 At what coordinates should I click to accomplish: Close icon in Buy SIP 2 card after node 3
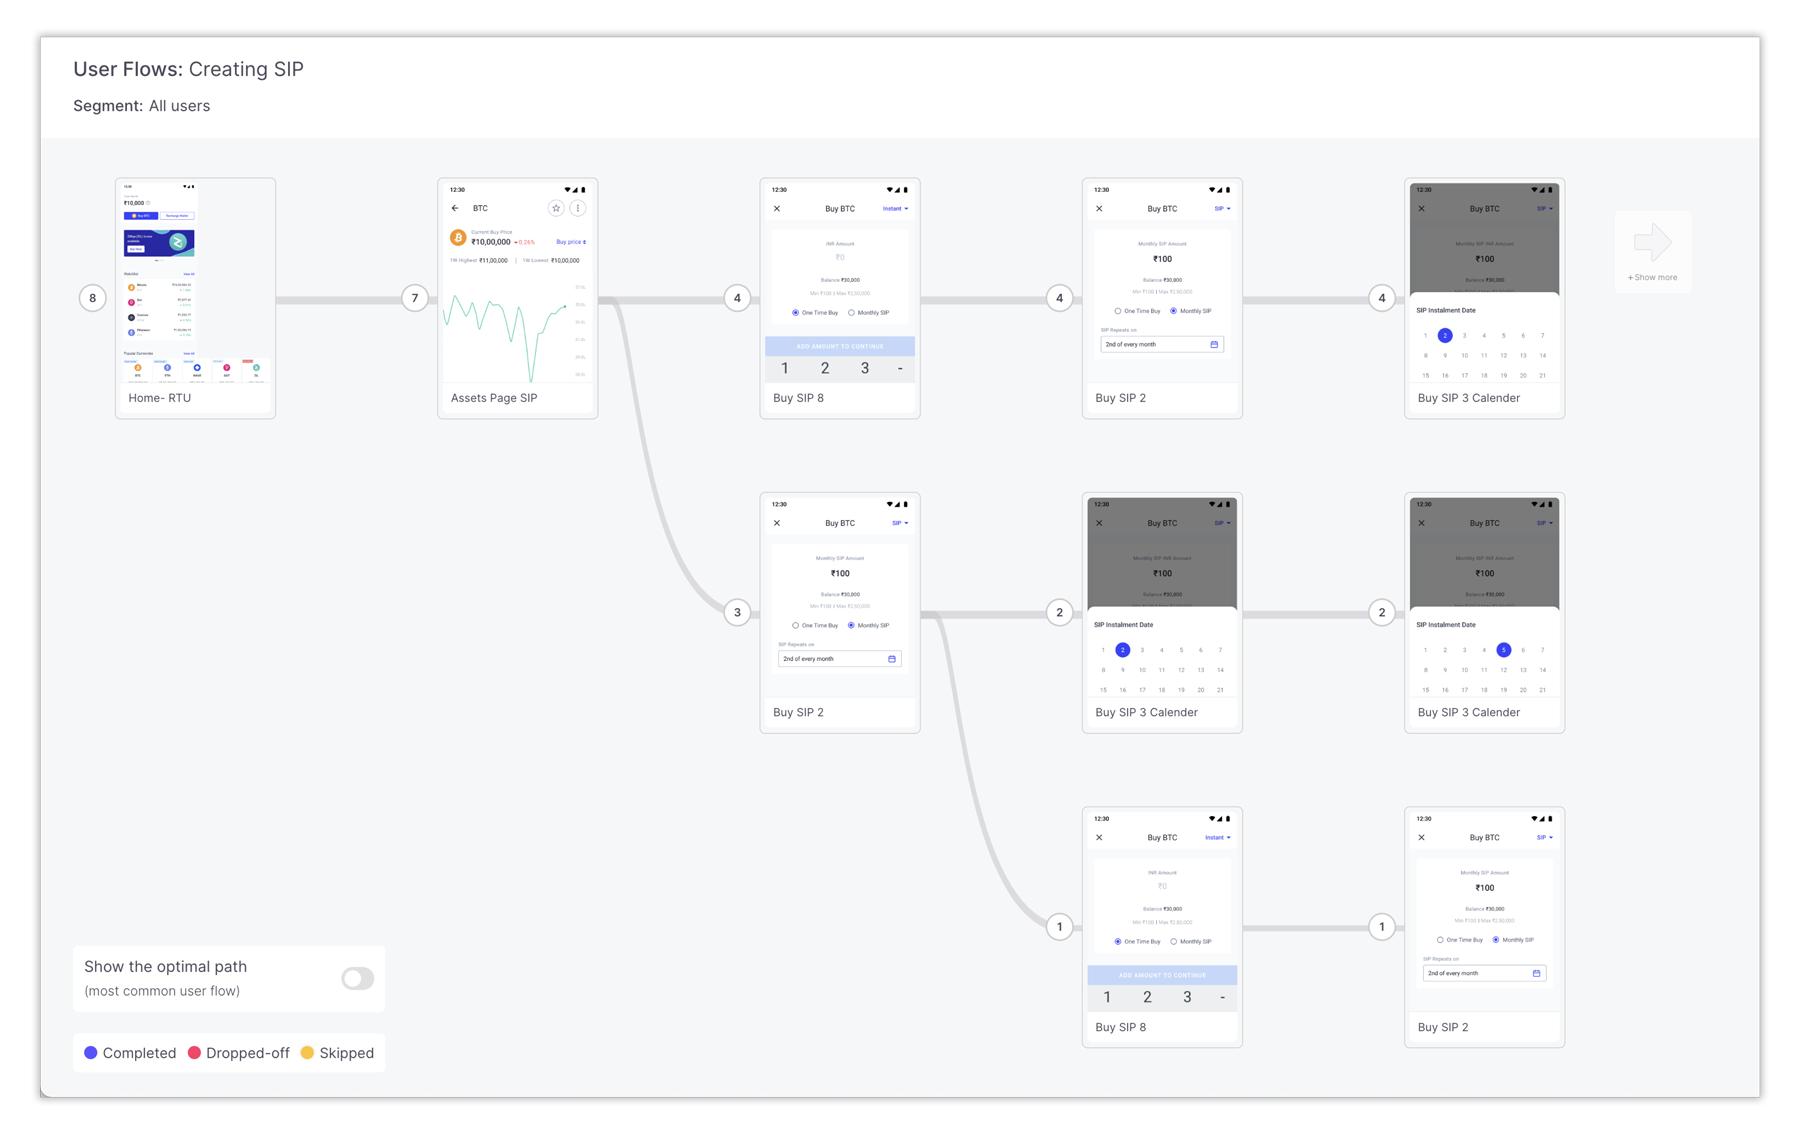click(777, 523)
